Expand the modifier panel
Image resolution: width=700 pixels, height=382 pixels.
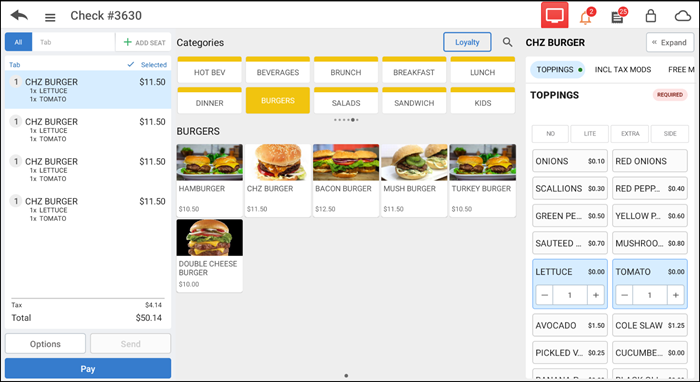tap(670, 42)
